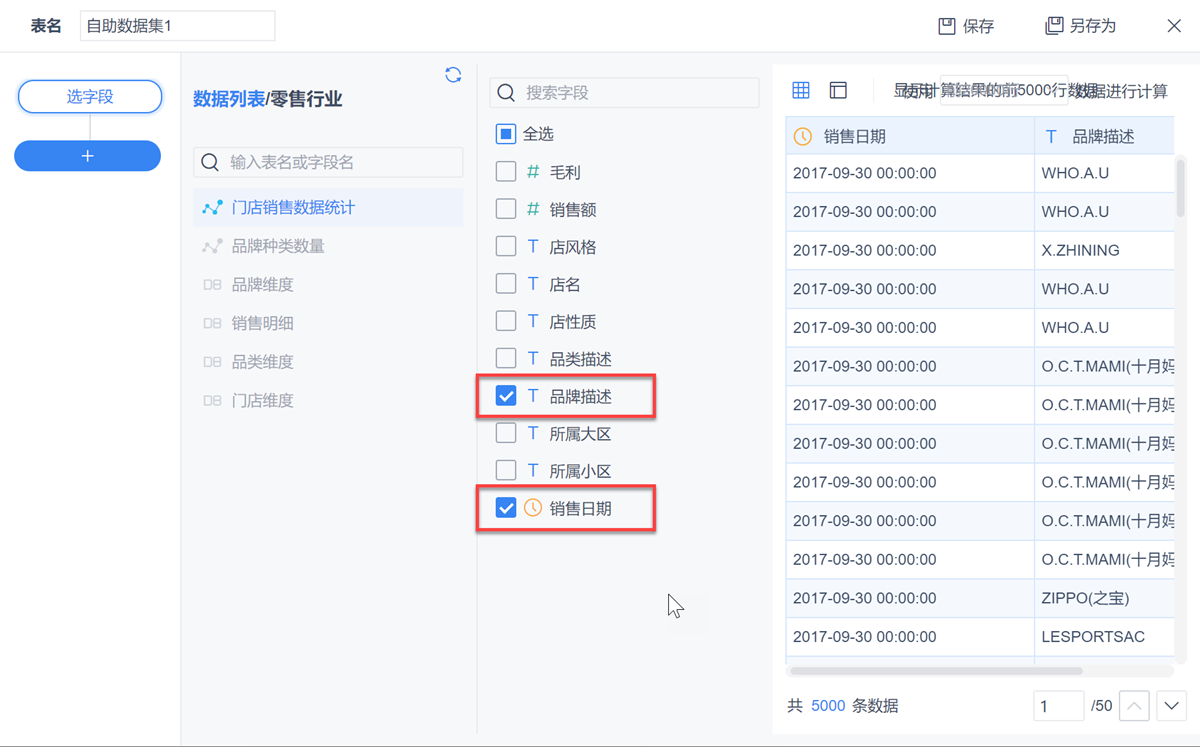Switch to table grid preview icon

[801, 91]
